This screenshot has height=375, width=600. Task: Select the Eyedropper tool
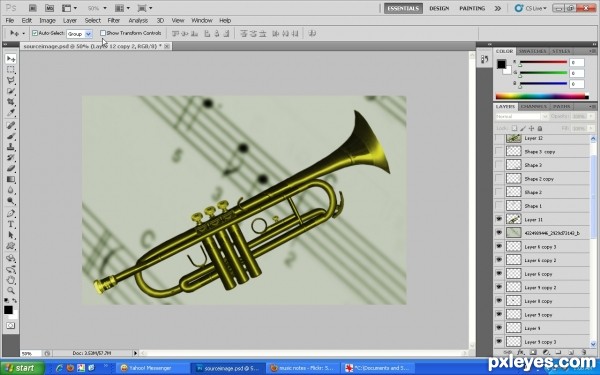(11, 112)
